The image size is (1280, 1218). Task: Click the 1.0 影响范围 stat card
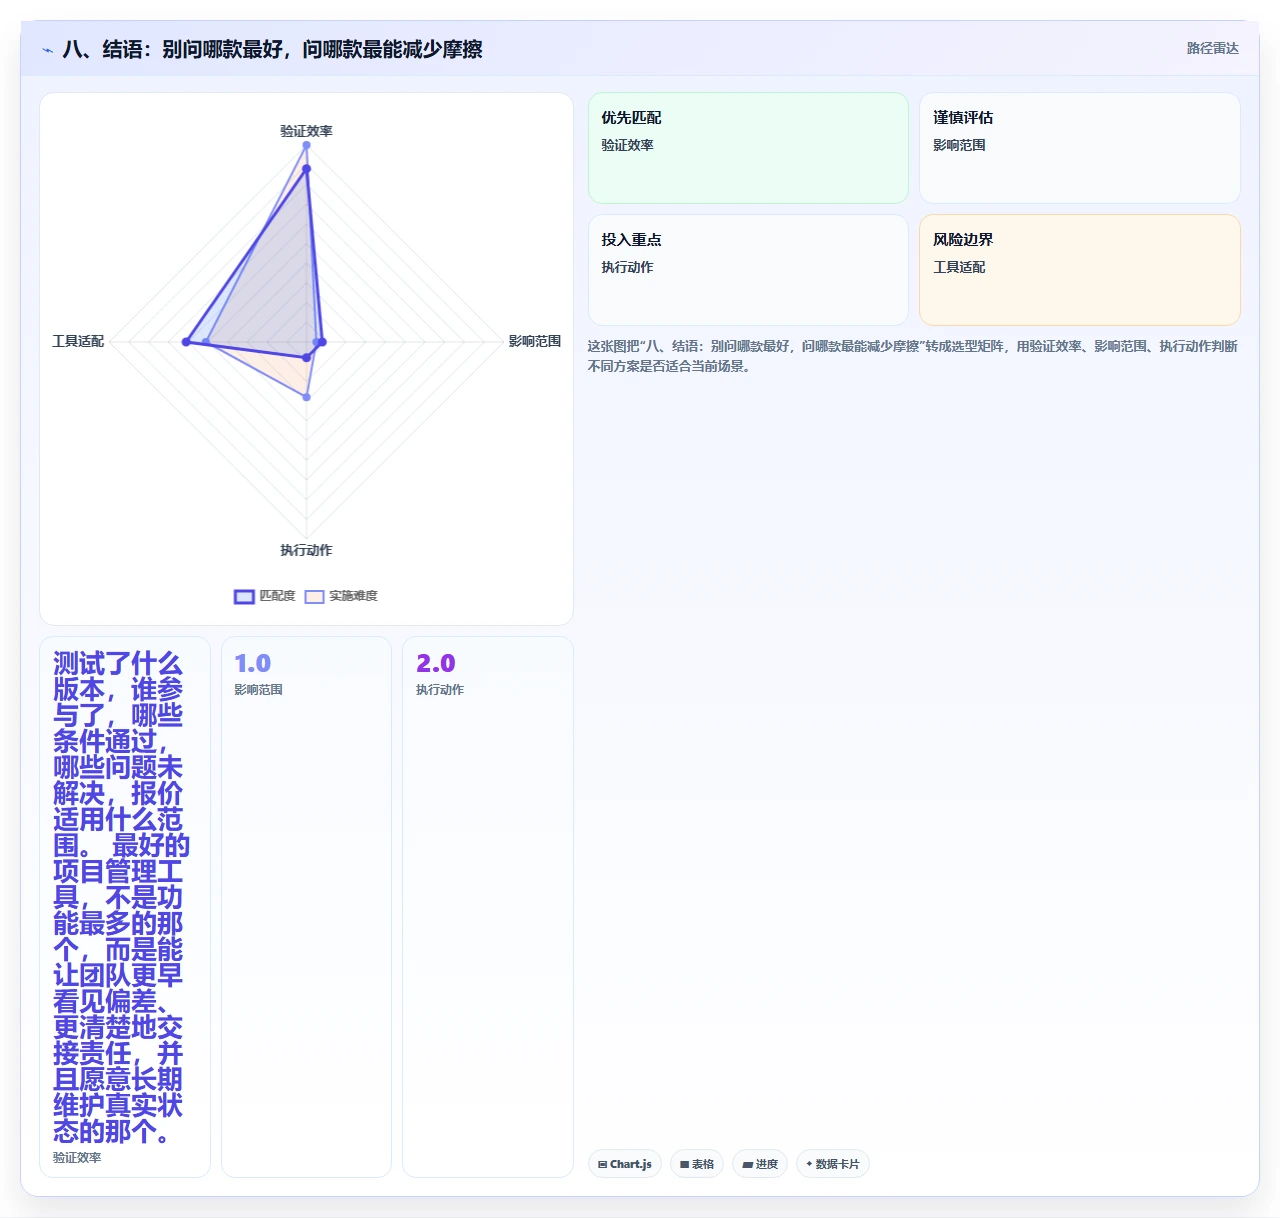[306, 907]
